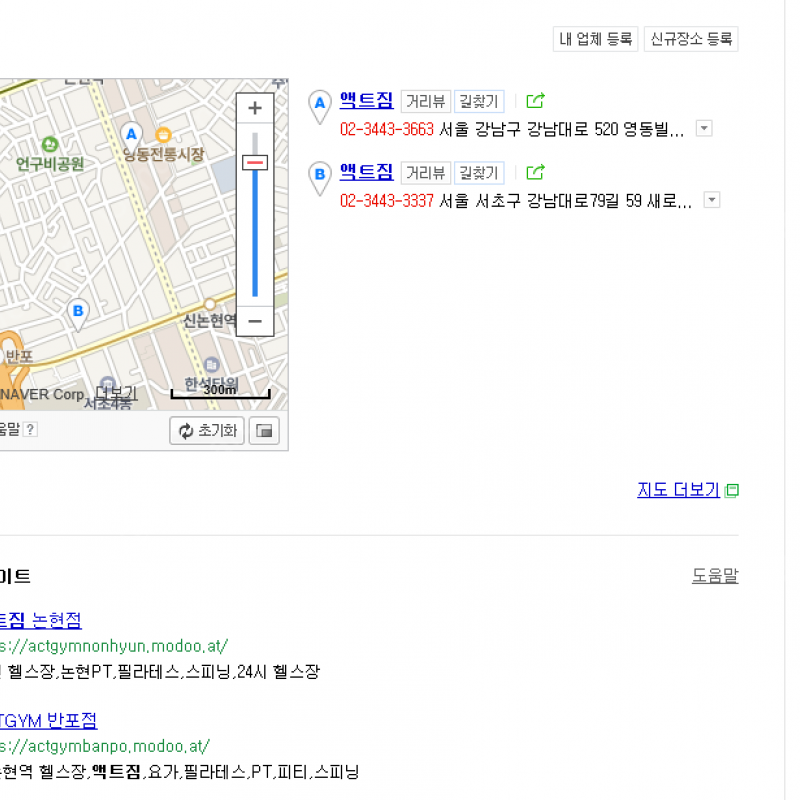Zoom in the map with plus button
800x800 pixels.
(x=255, y=108)
